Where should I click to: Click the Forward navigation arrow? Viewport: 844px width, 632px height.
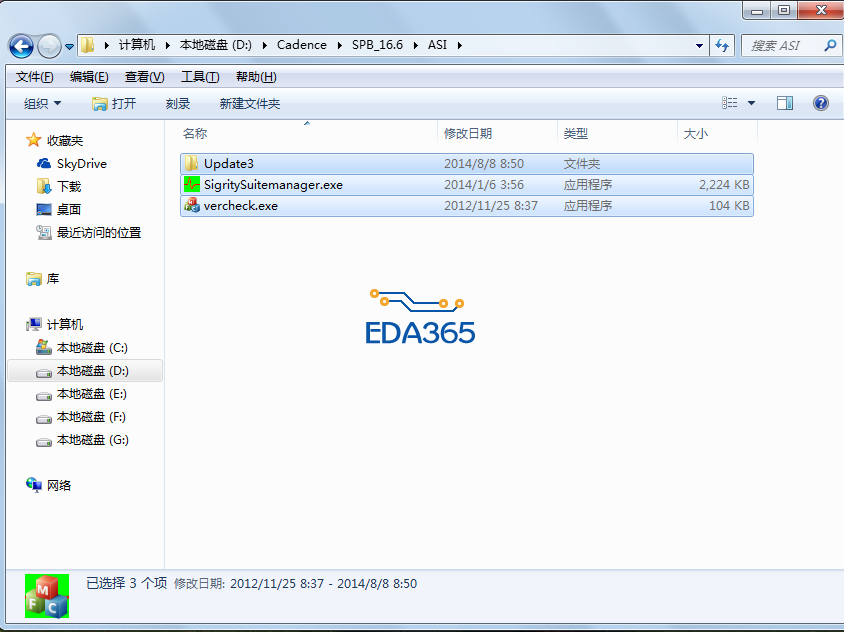click(x=49, y=46)
